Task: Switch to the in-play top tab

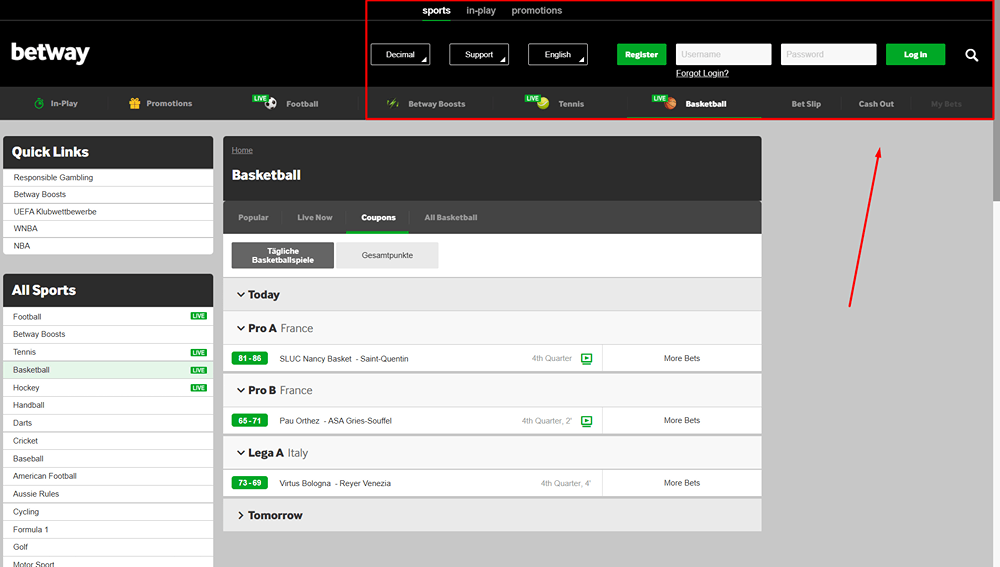Action: click(481, 10)
